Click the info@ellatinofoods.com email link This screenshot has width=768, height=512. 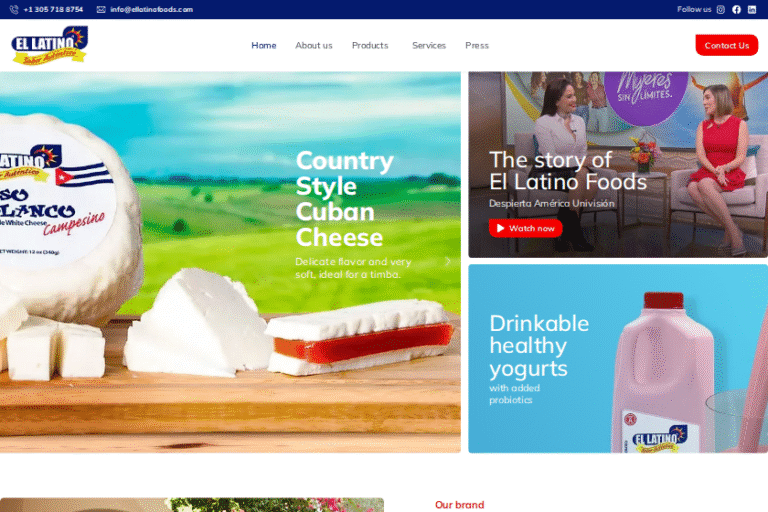click(x=151, y=9)
